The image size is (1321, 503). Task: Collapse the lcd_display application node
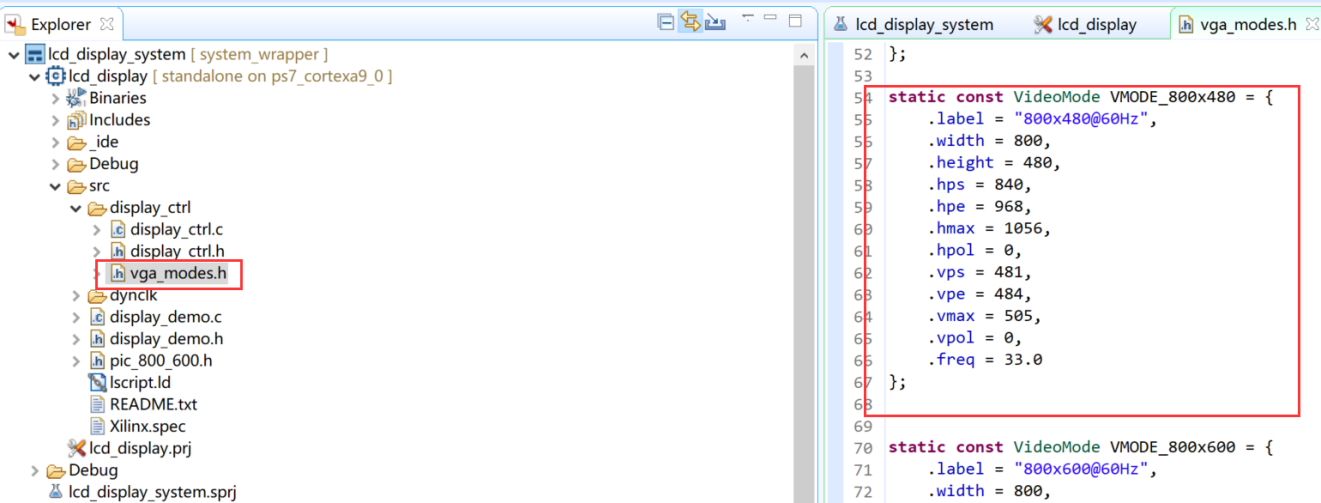[x=34, y=76]
